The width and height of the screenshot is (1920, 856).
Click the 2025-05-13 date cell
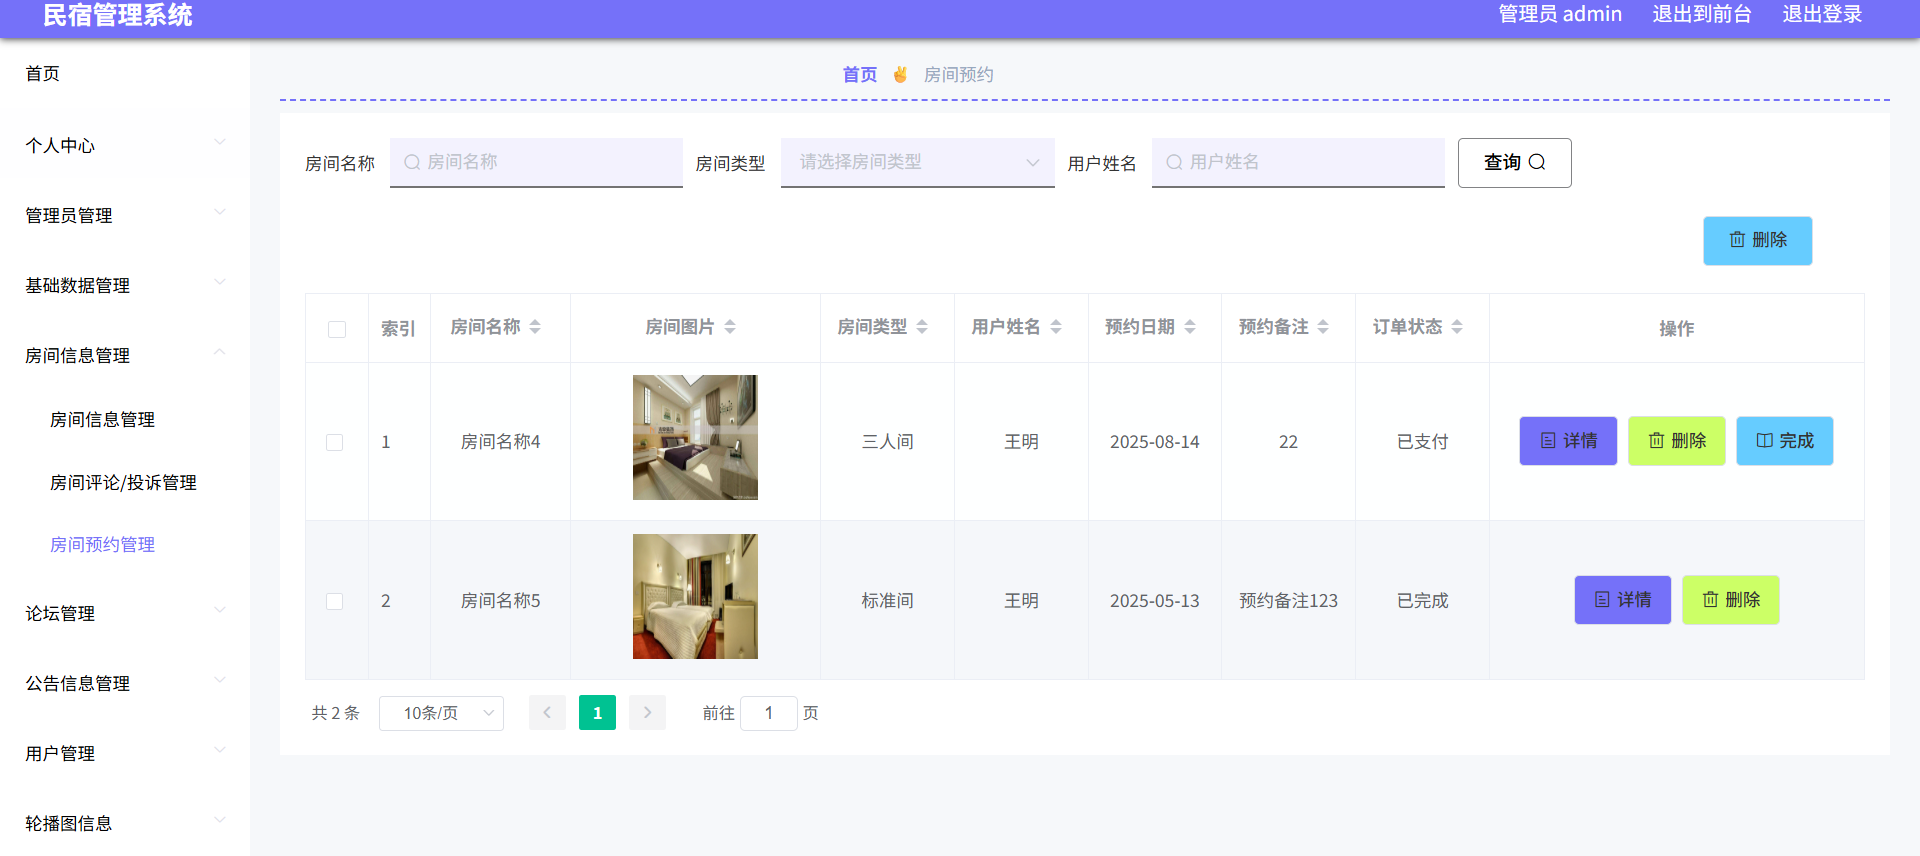pos(1155,601)
